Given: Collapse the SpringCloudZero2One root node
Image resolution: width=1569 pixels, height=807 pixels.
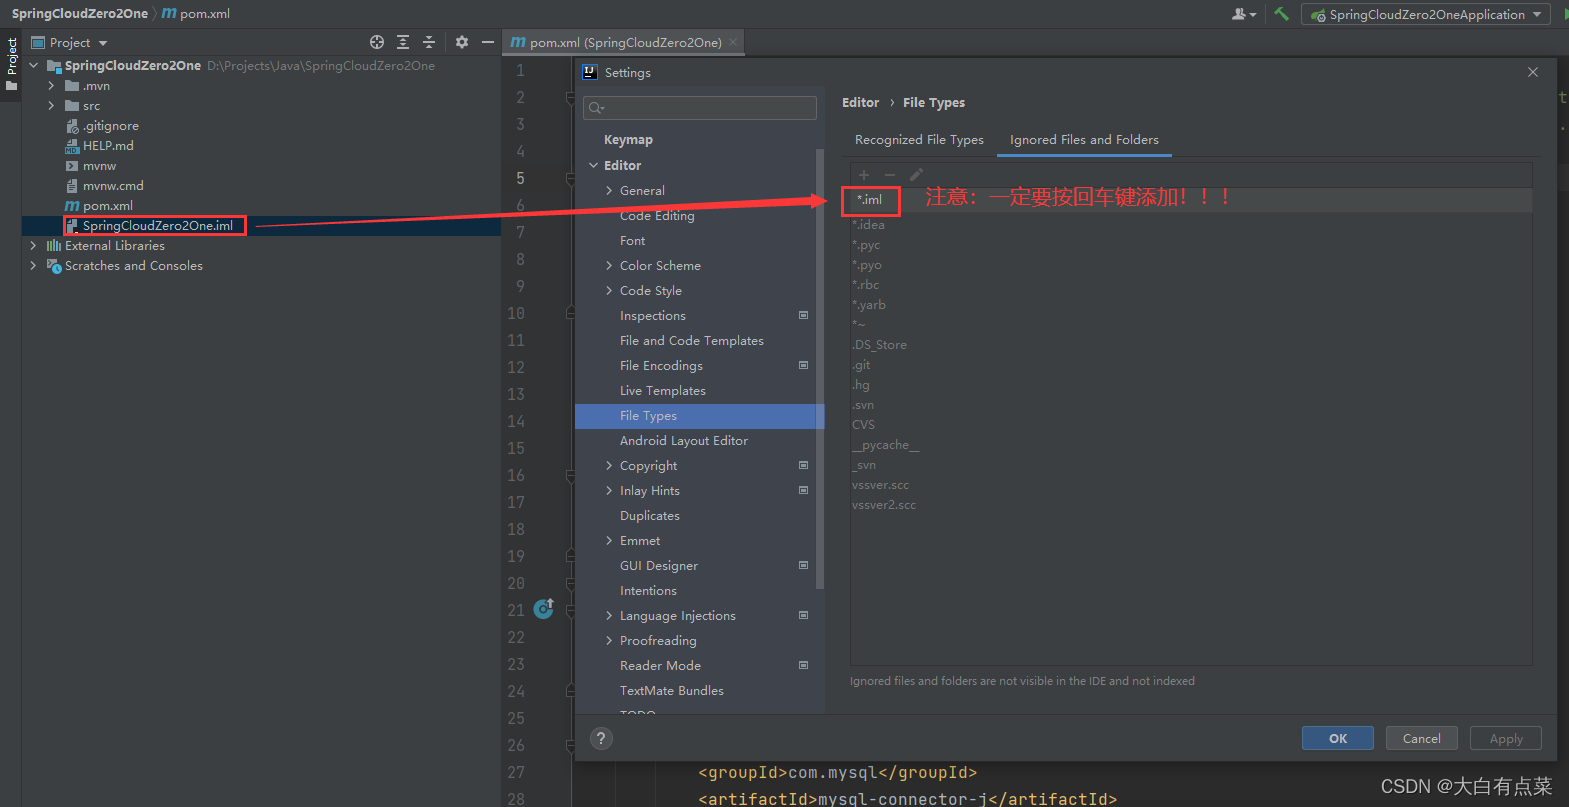Looking at the screenshot, I should [x=34, y=66].
